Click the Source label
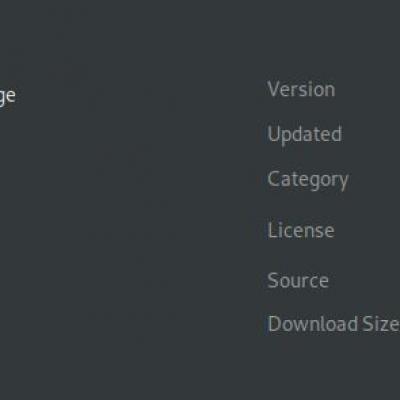 click(x=298, y=280)
